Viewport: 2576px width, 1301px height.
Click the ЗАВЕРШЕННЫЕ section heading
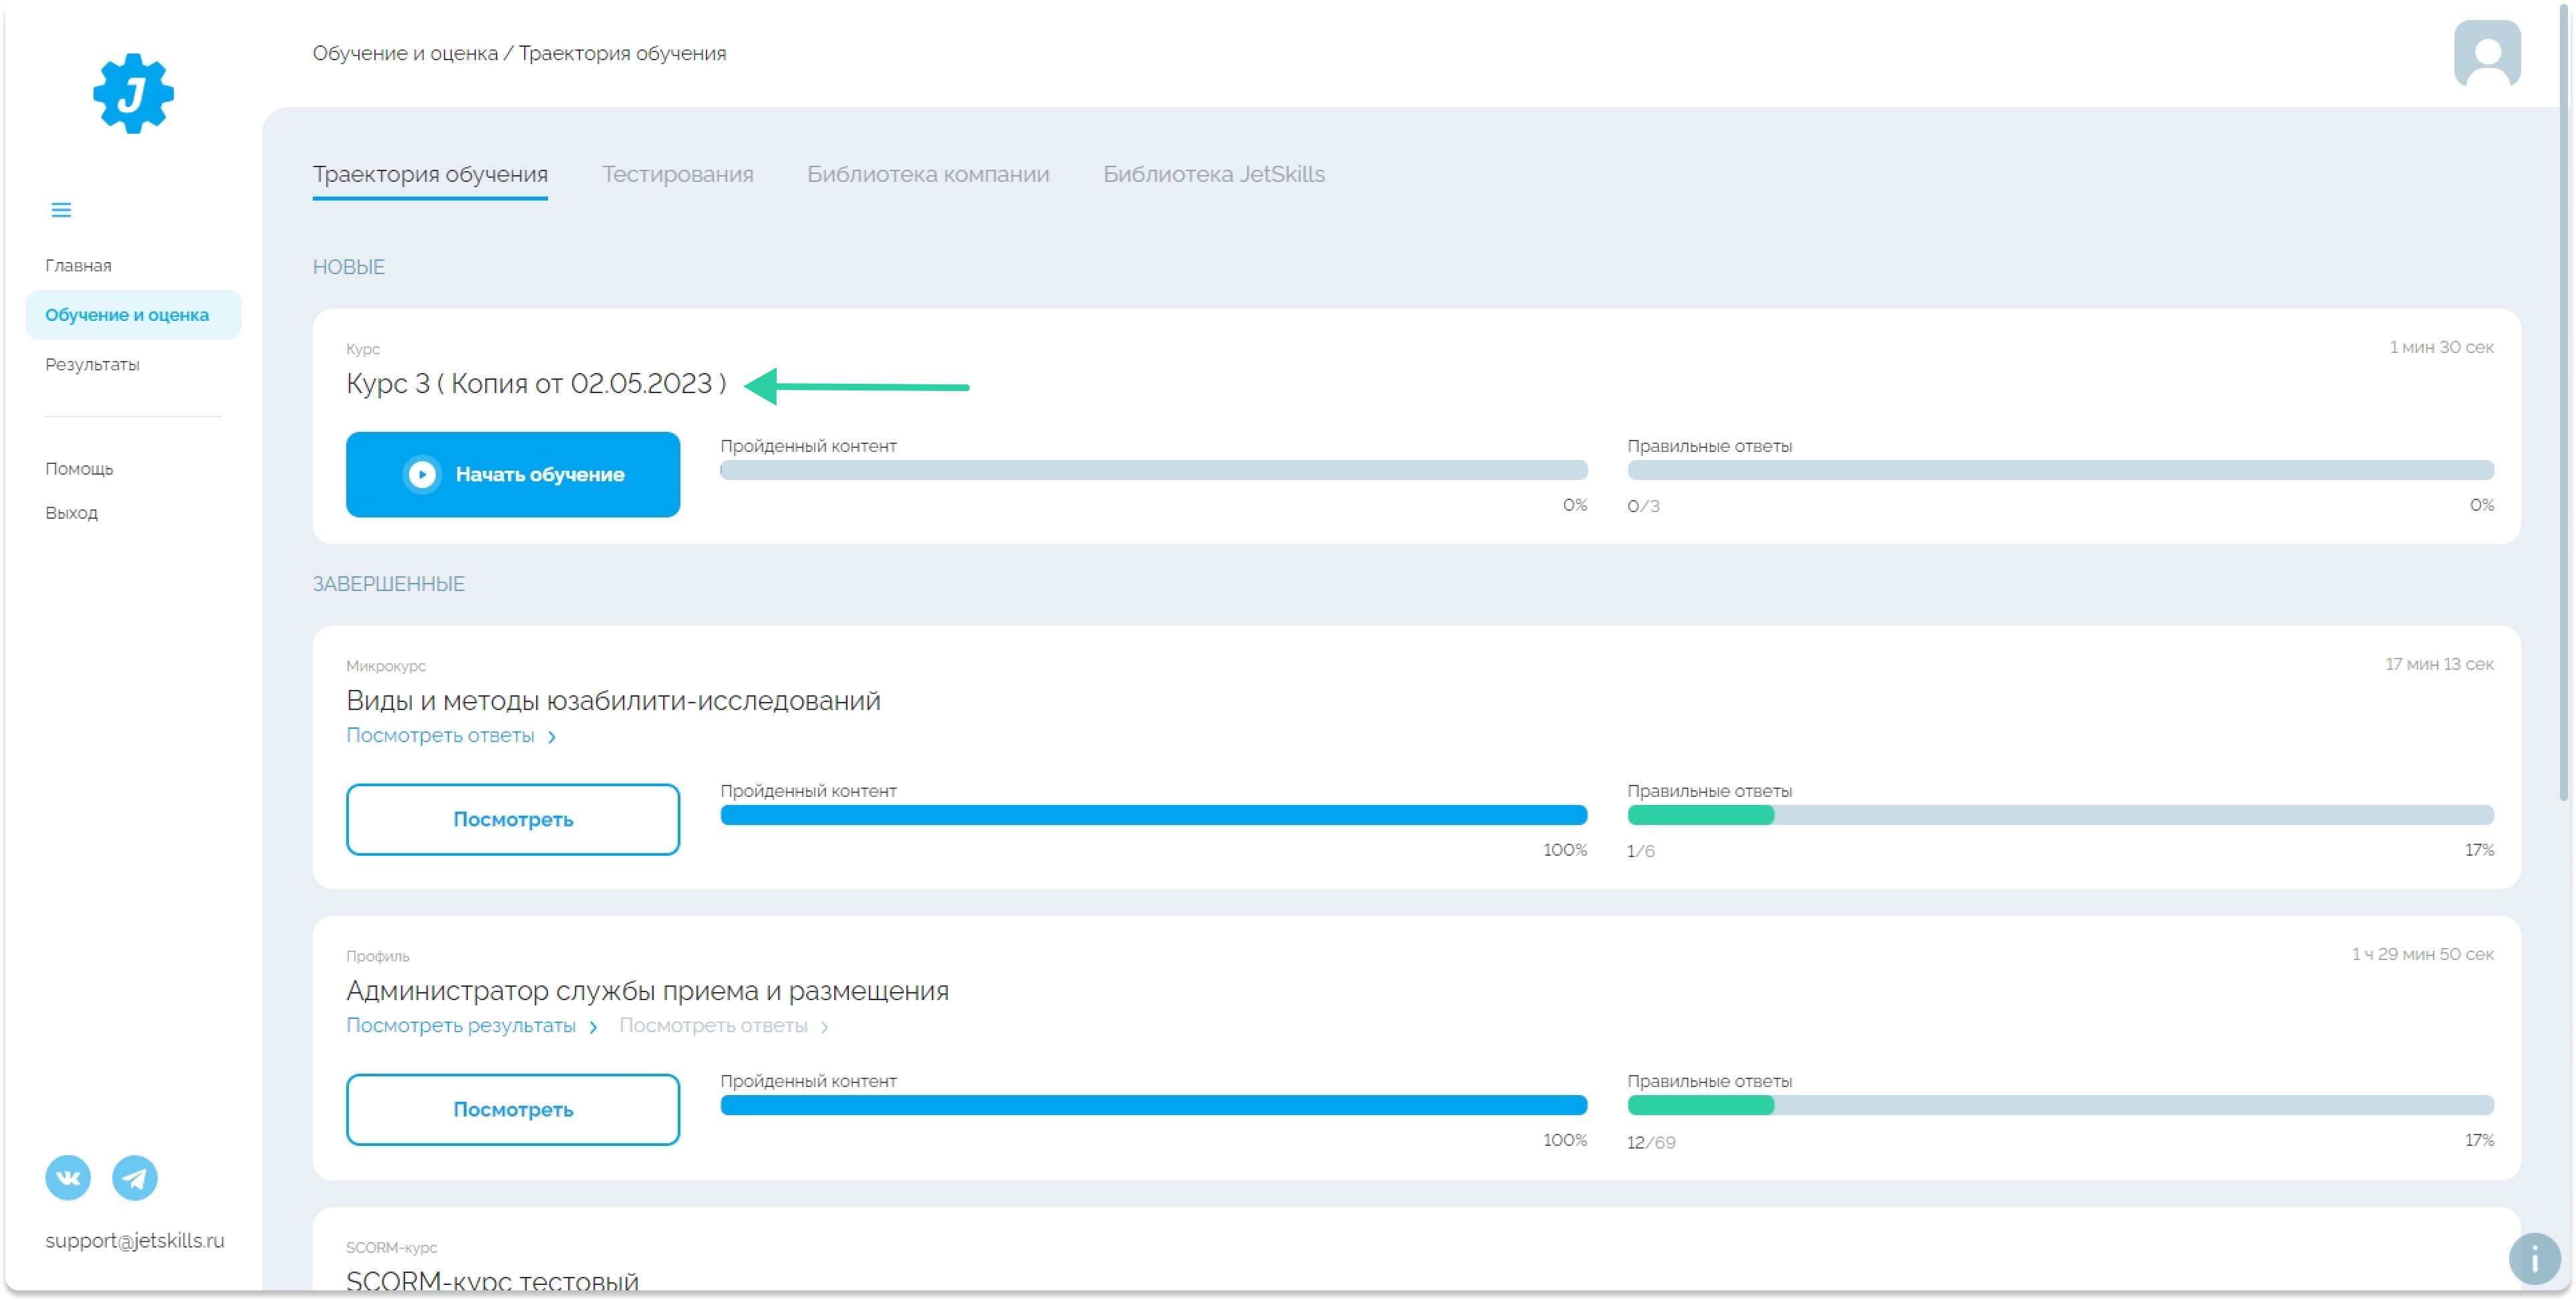pos(388,584)
